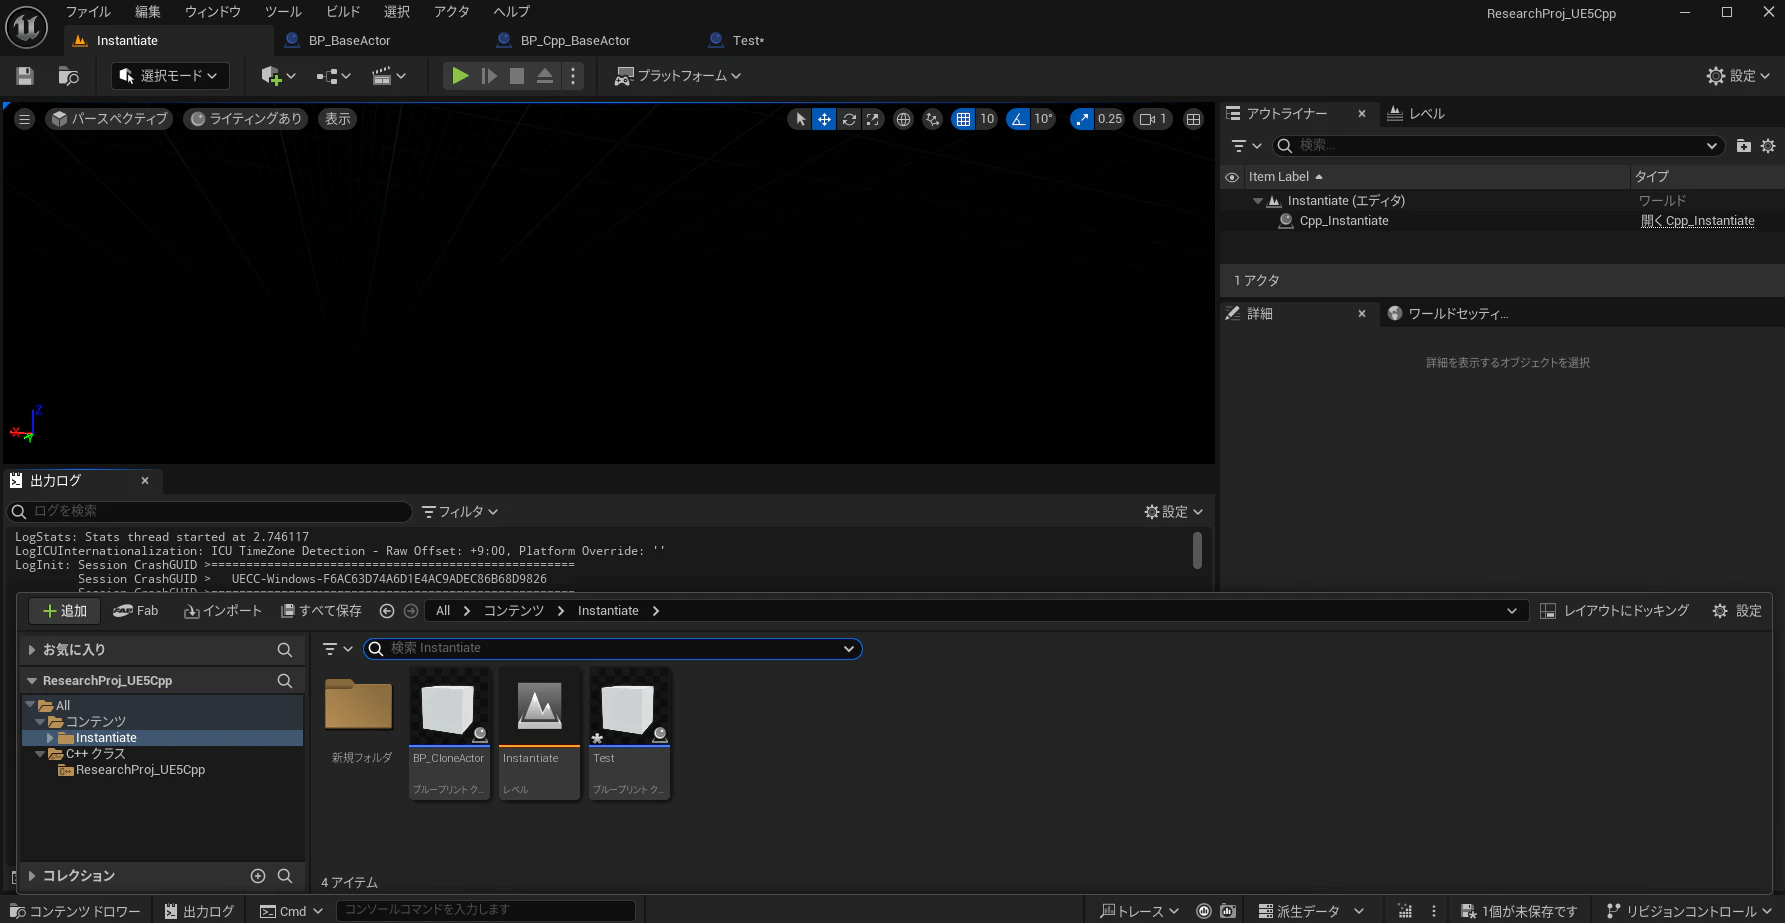This screenshot has height=923, width=1785.
Task: Click the stop playback square button
Action: click(x=517, y=76)
